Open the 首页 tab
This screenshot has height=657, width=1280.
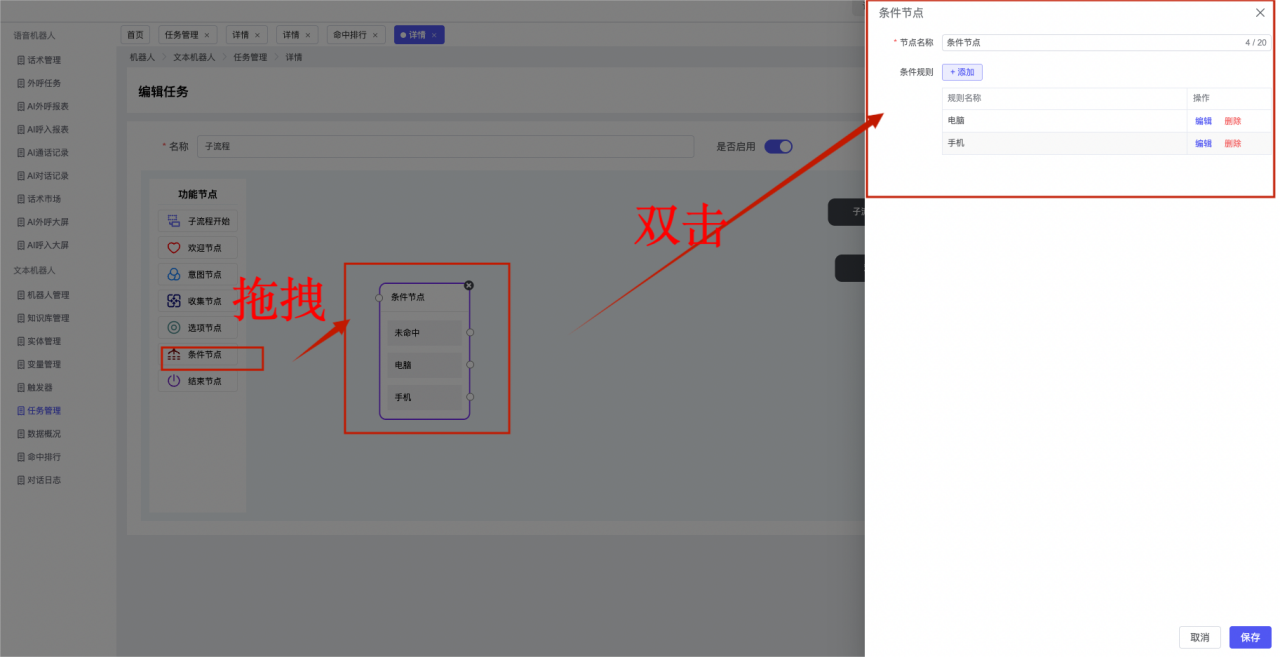(x=135, y=35)
